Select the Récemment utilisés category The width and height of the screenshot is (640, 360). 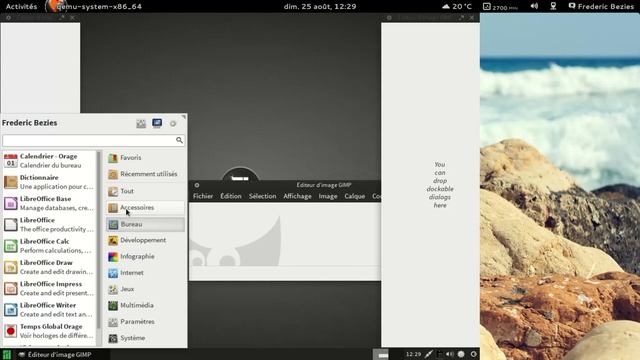tap(145, 174)
